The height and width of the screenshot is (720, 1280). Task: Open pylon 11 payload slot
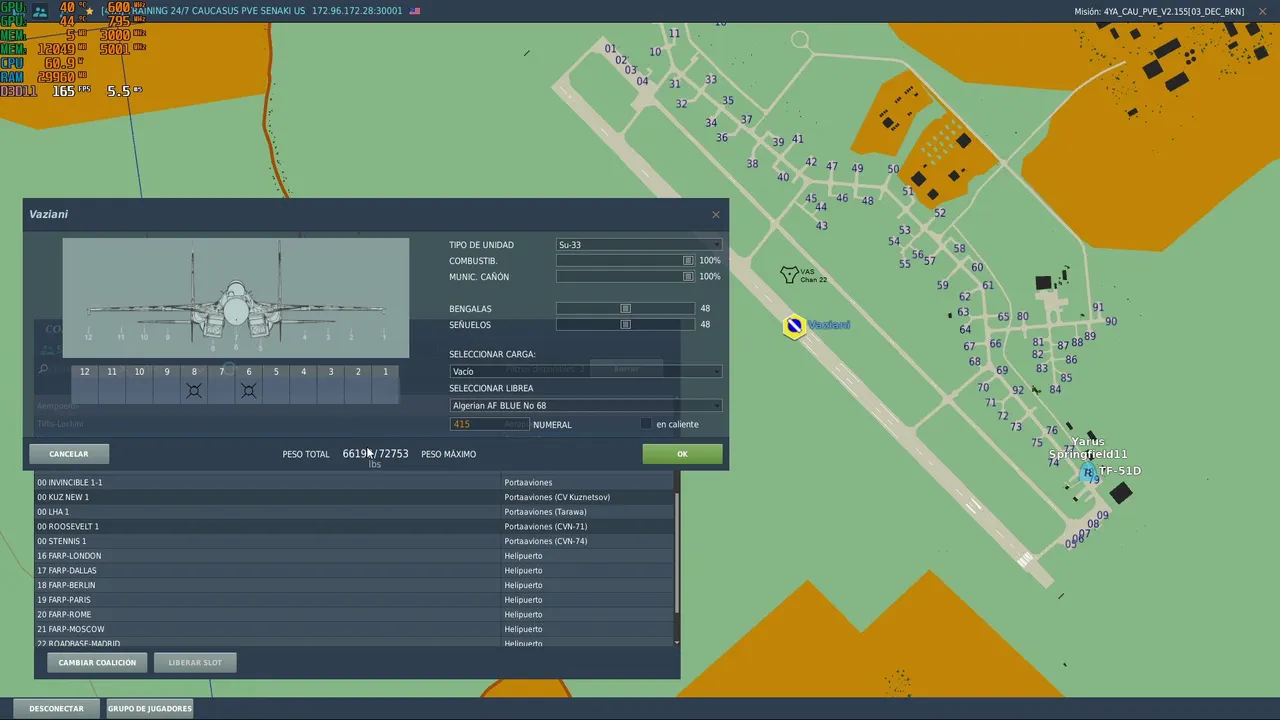pyautogui.click(x=112, y=384)
